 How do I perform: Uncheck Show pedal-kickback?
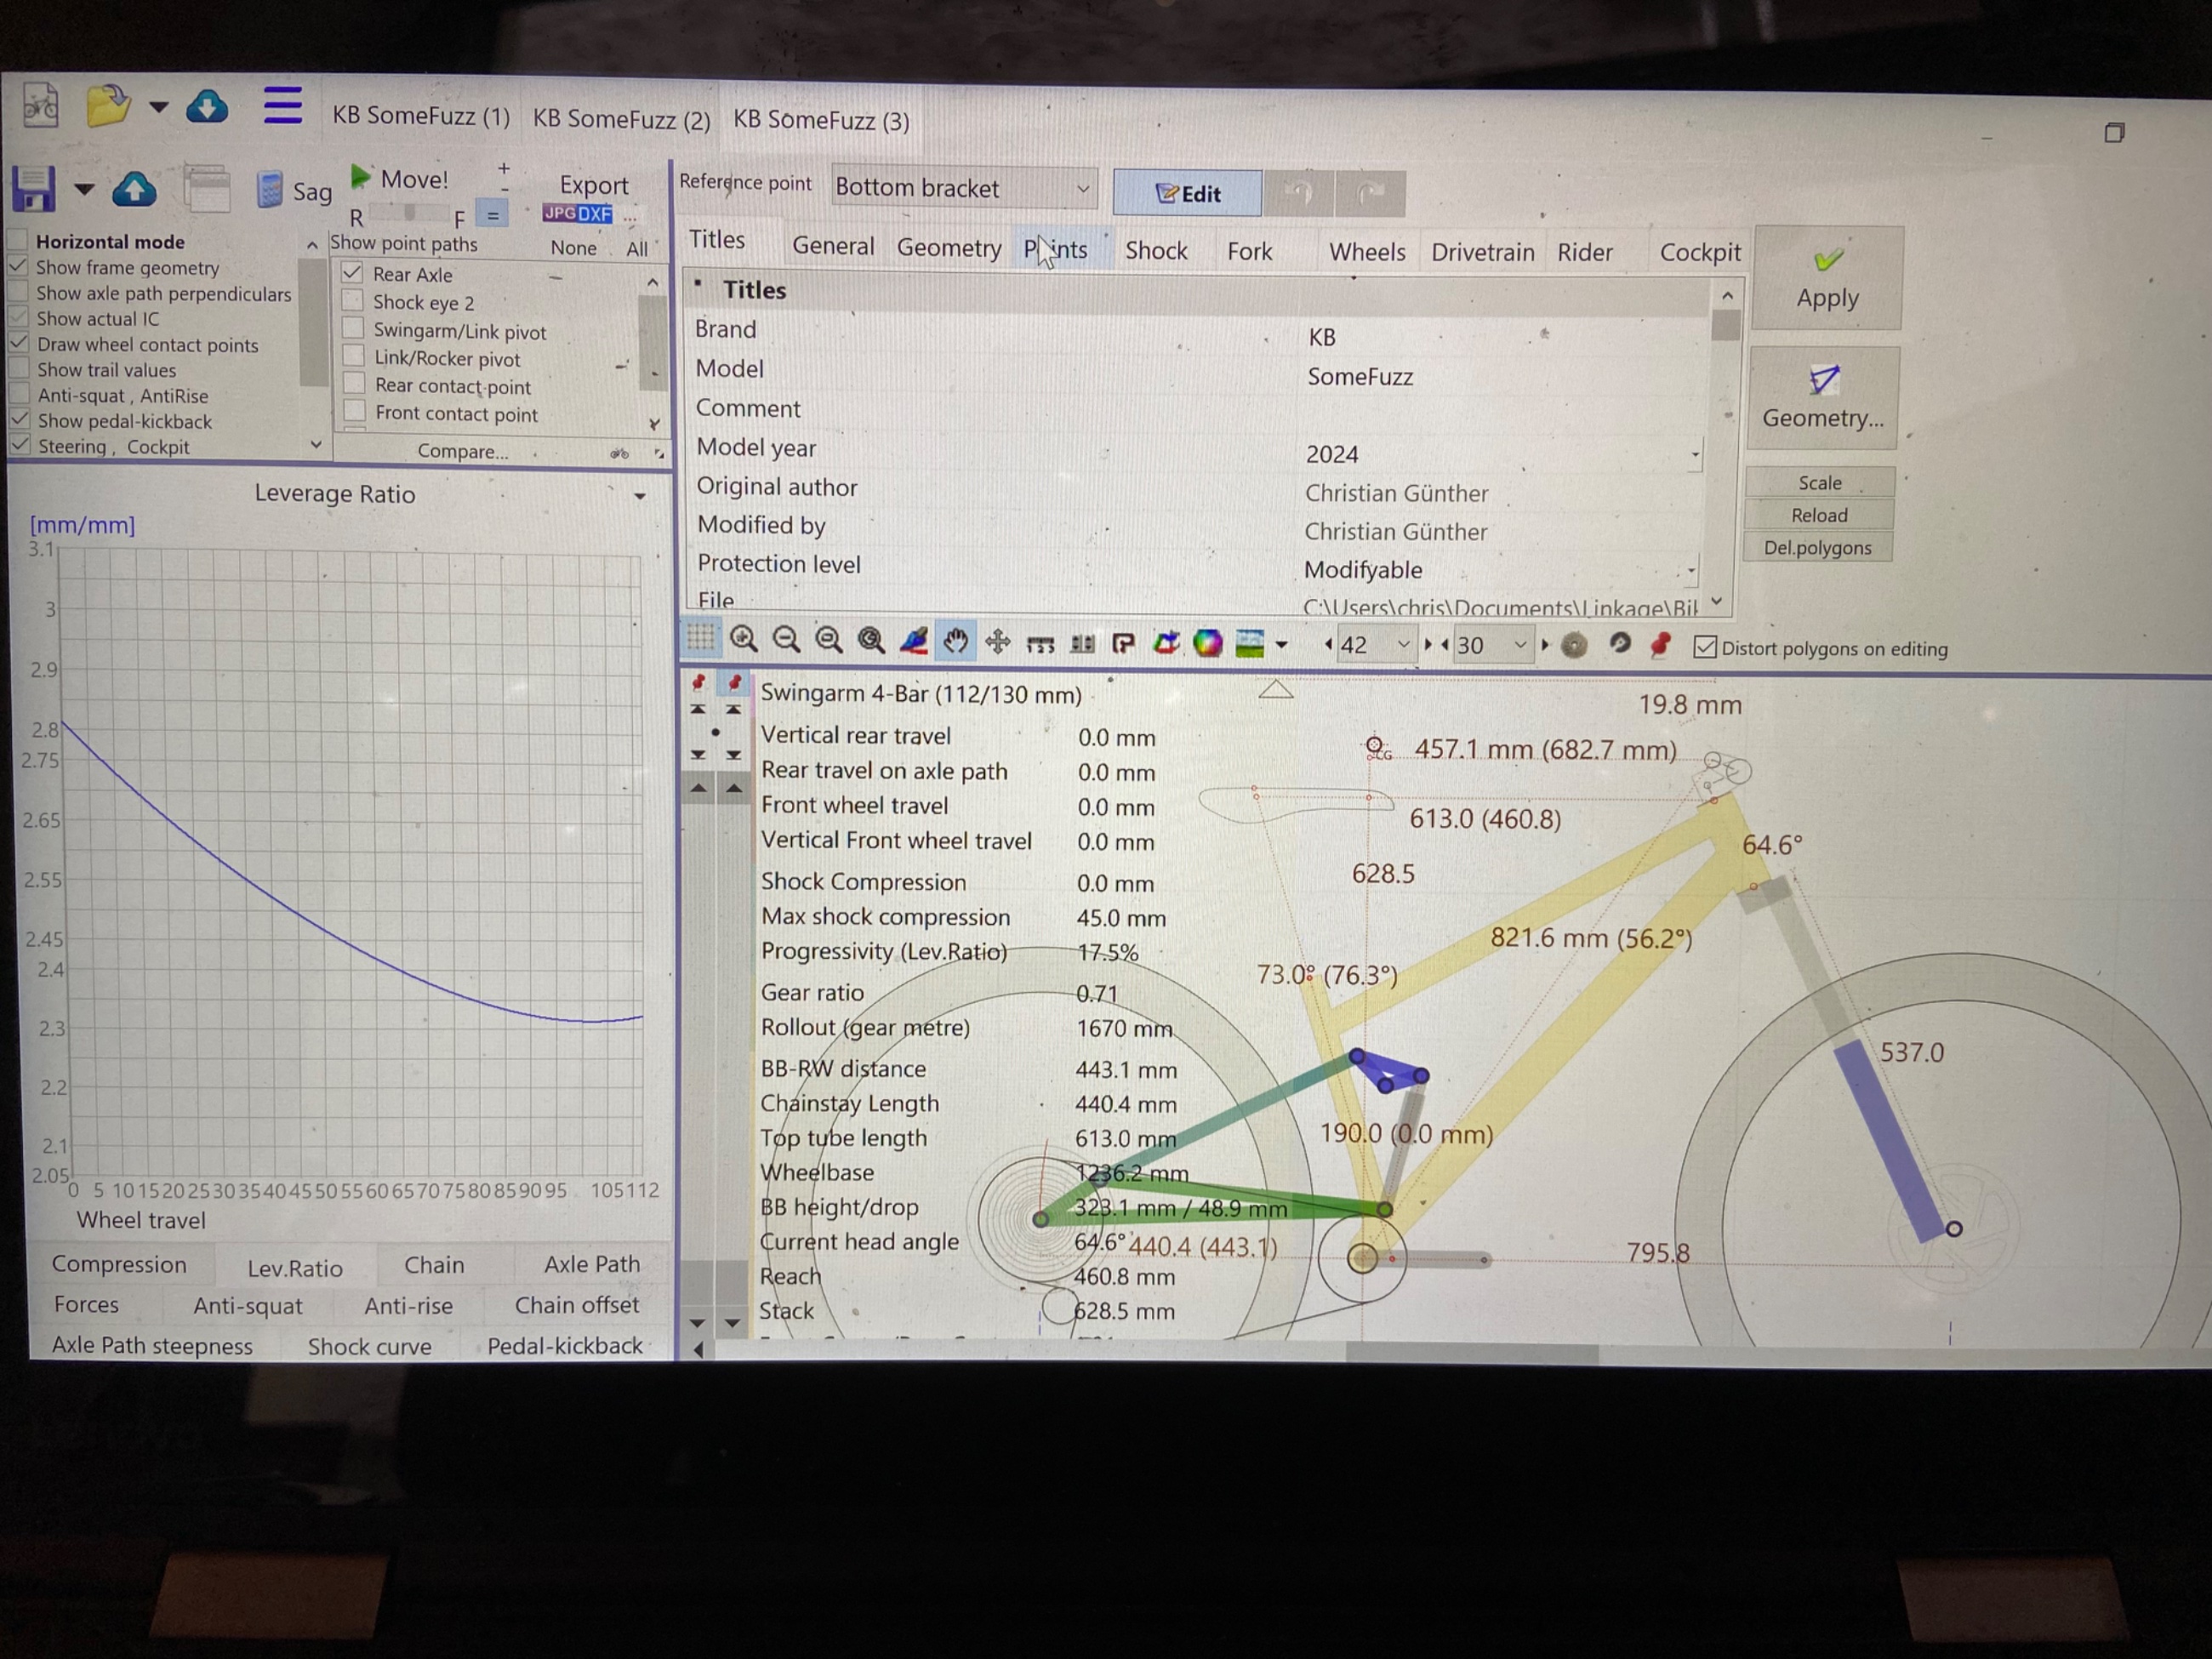coord(19,420)
